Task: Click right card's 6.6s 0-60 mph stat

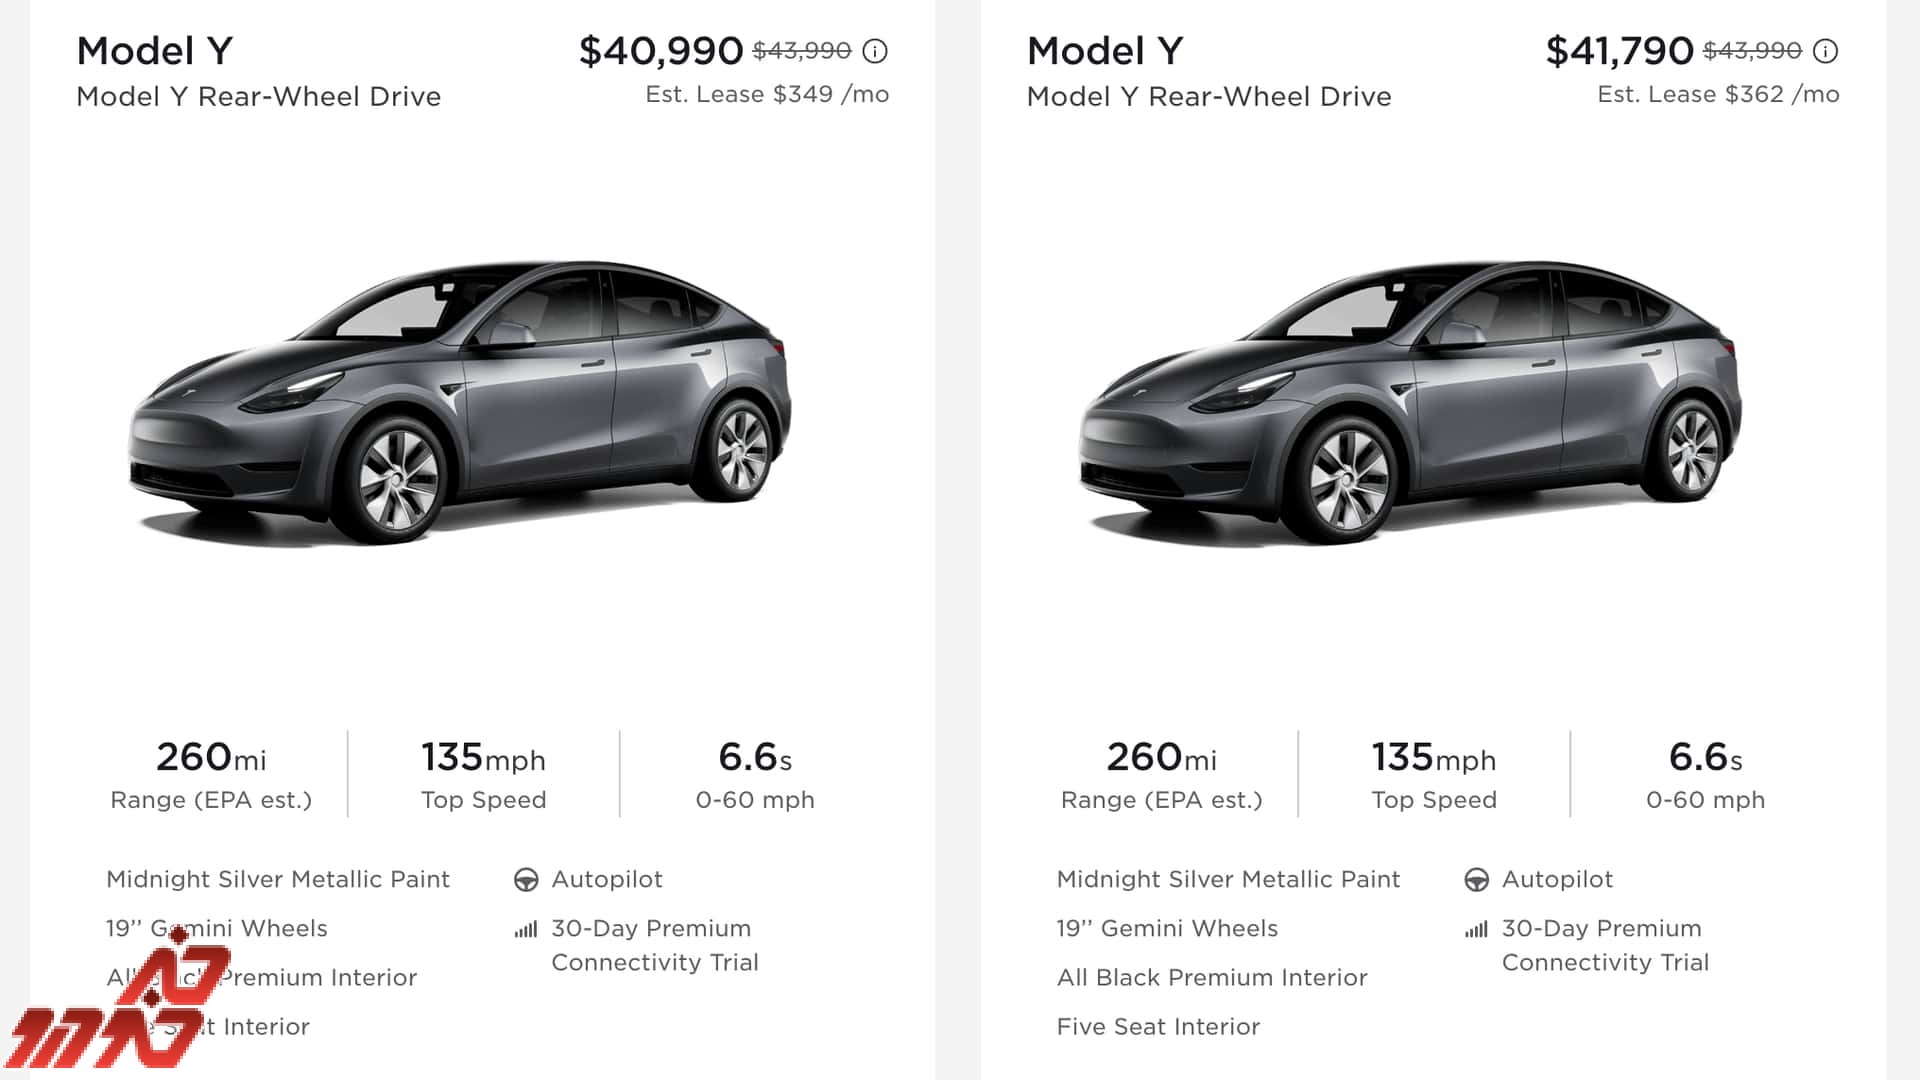Action: (1706, 775)
